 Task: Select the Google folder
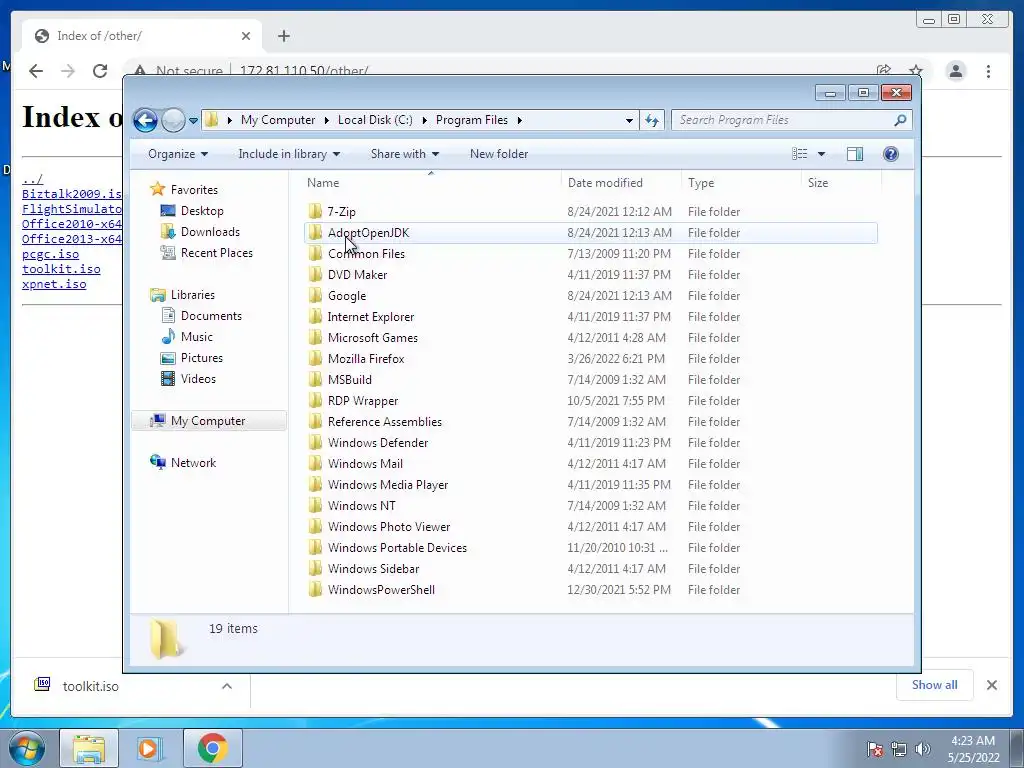[x=590, y=296]
